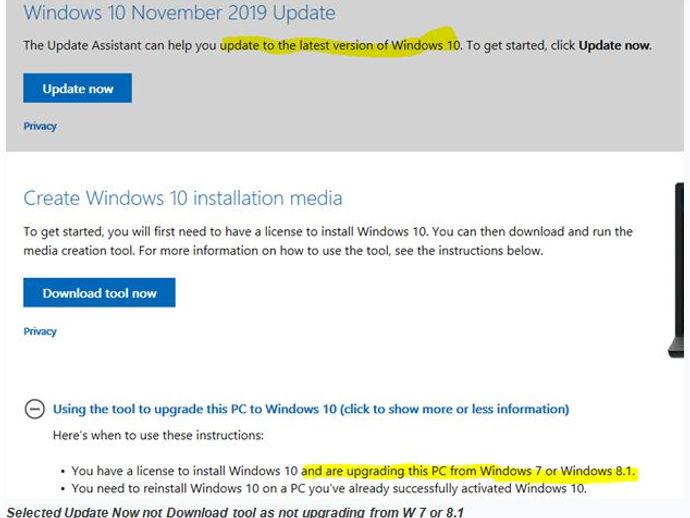This screenshot has width=690, height=518.
Task: Click the device image at right edge
Action: coord(678,270)
